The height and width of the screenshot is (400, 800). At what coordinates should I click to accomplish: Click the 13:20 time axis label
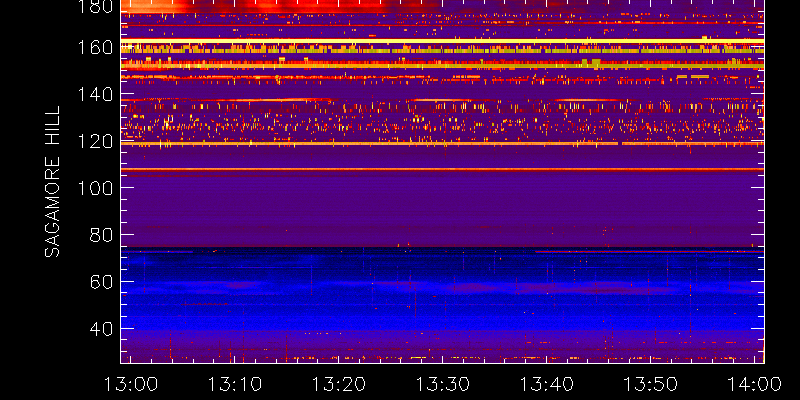(x=339, y=384)
